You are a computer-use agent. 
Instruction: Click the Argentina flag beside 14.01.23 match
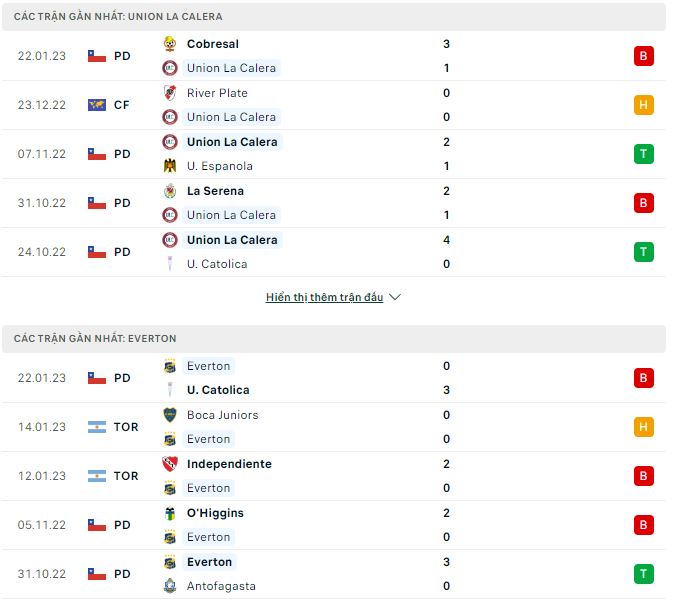click(97, 427)
